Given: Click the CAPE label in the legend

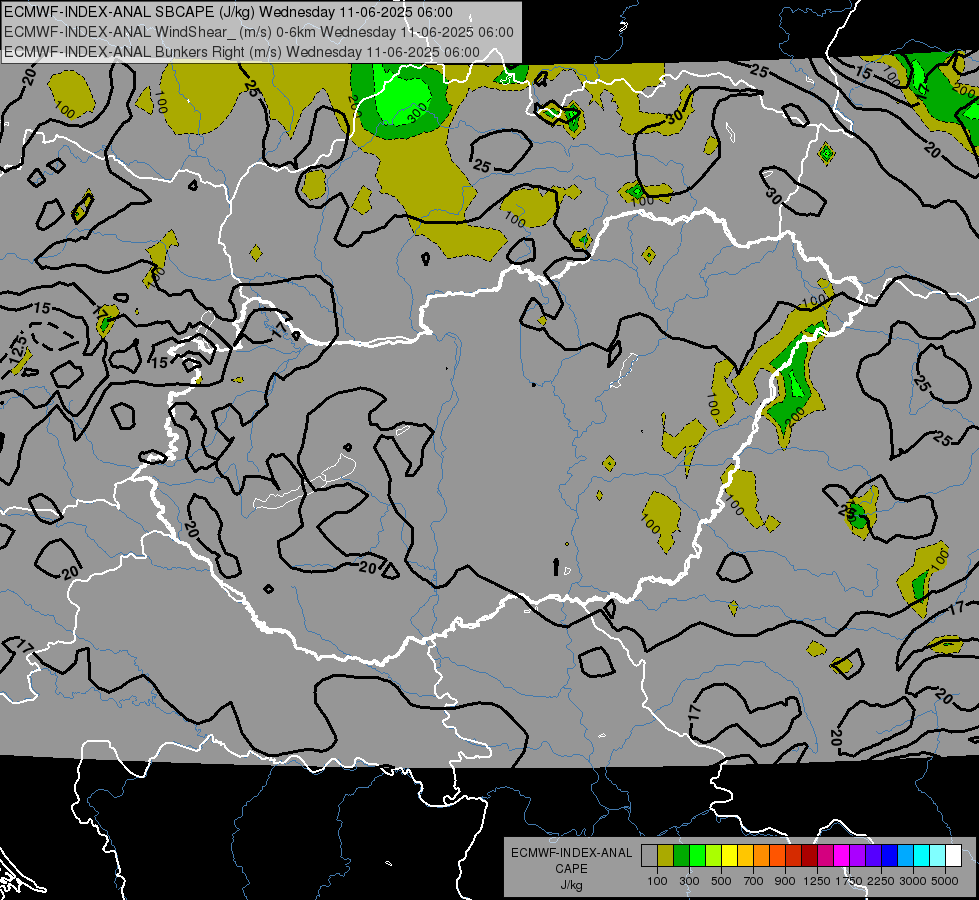Looking at the screenshot, I should (571, 868).
